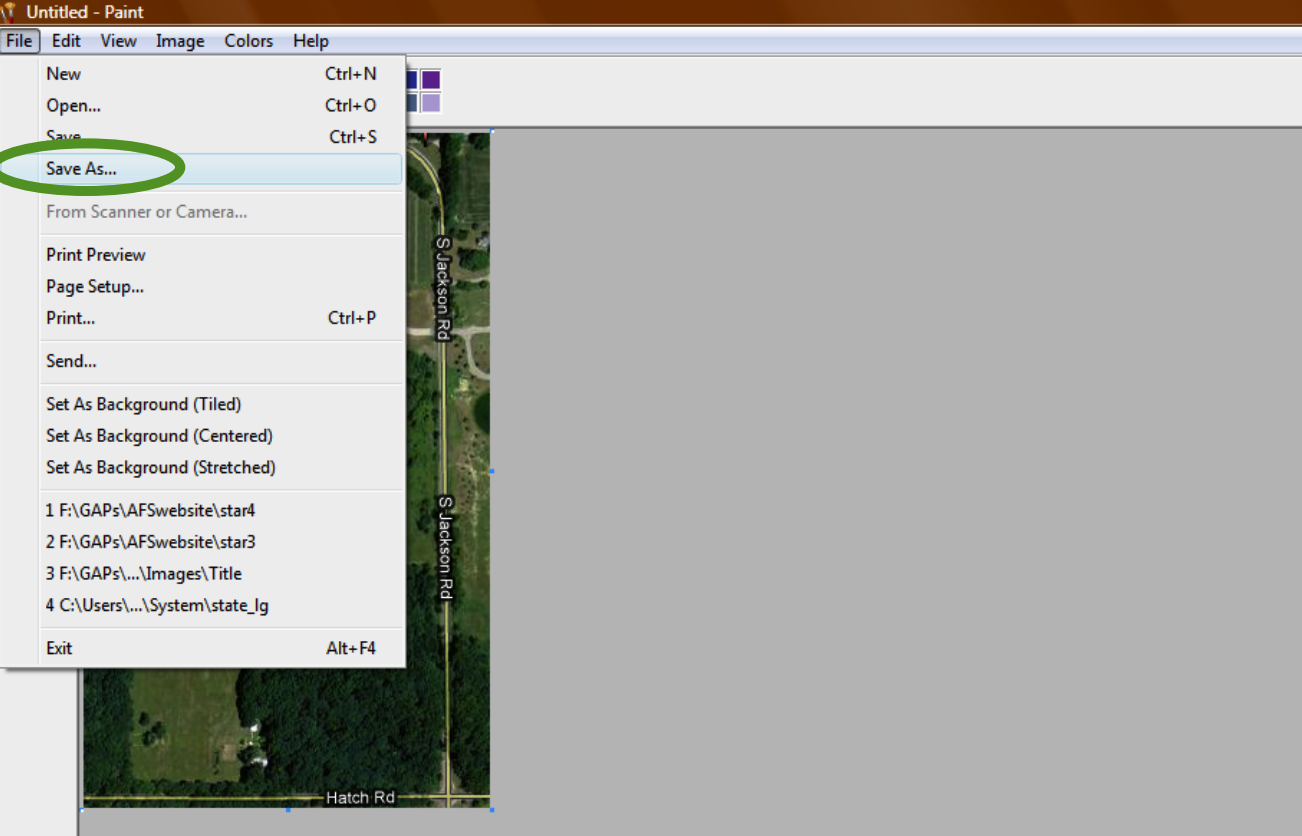
Task: Open Print Preview
Action: click(x=95, y=254)
